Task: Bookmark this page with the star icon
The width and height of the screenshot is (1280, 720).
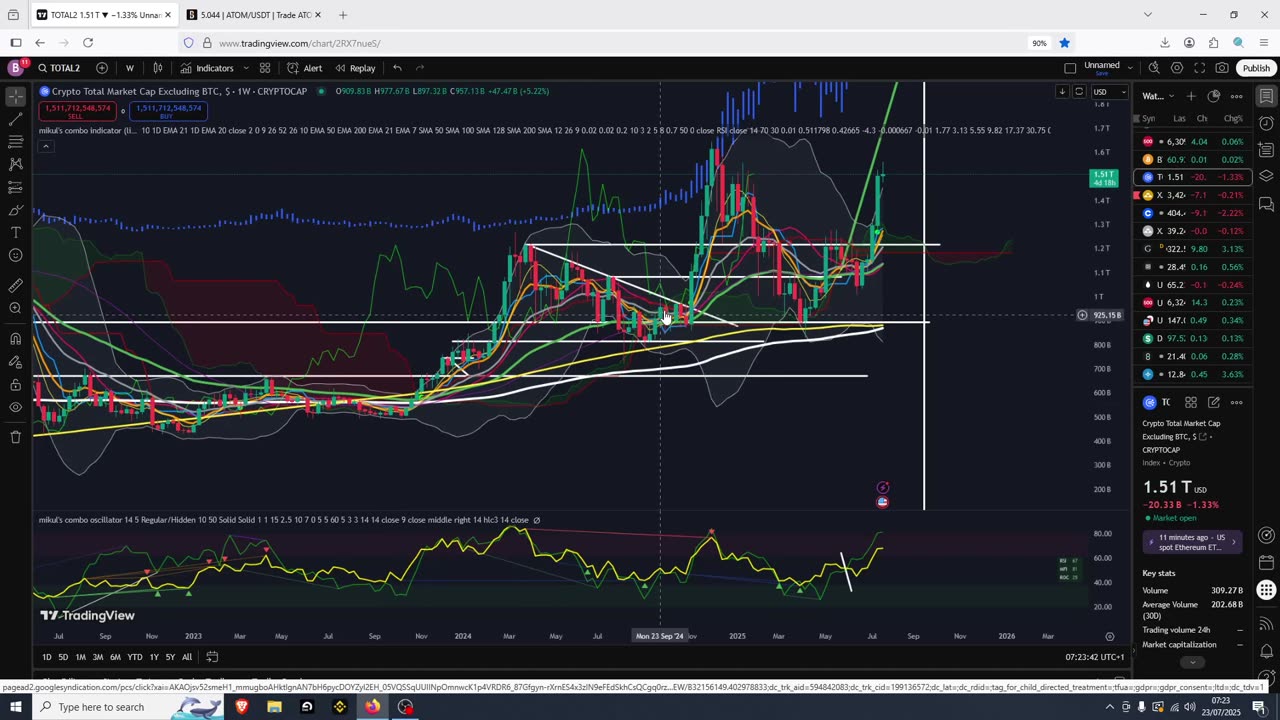Action: click(1065, 43)
